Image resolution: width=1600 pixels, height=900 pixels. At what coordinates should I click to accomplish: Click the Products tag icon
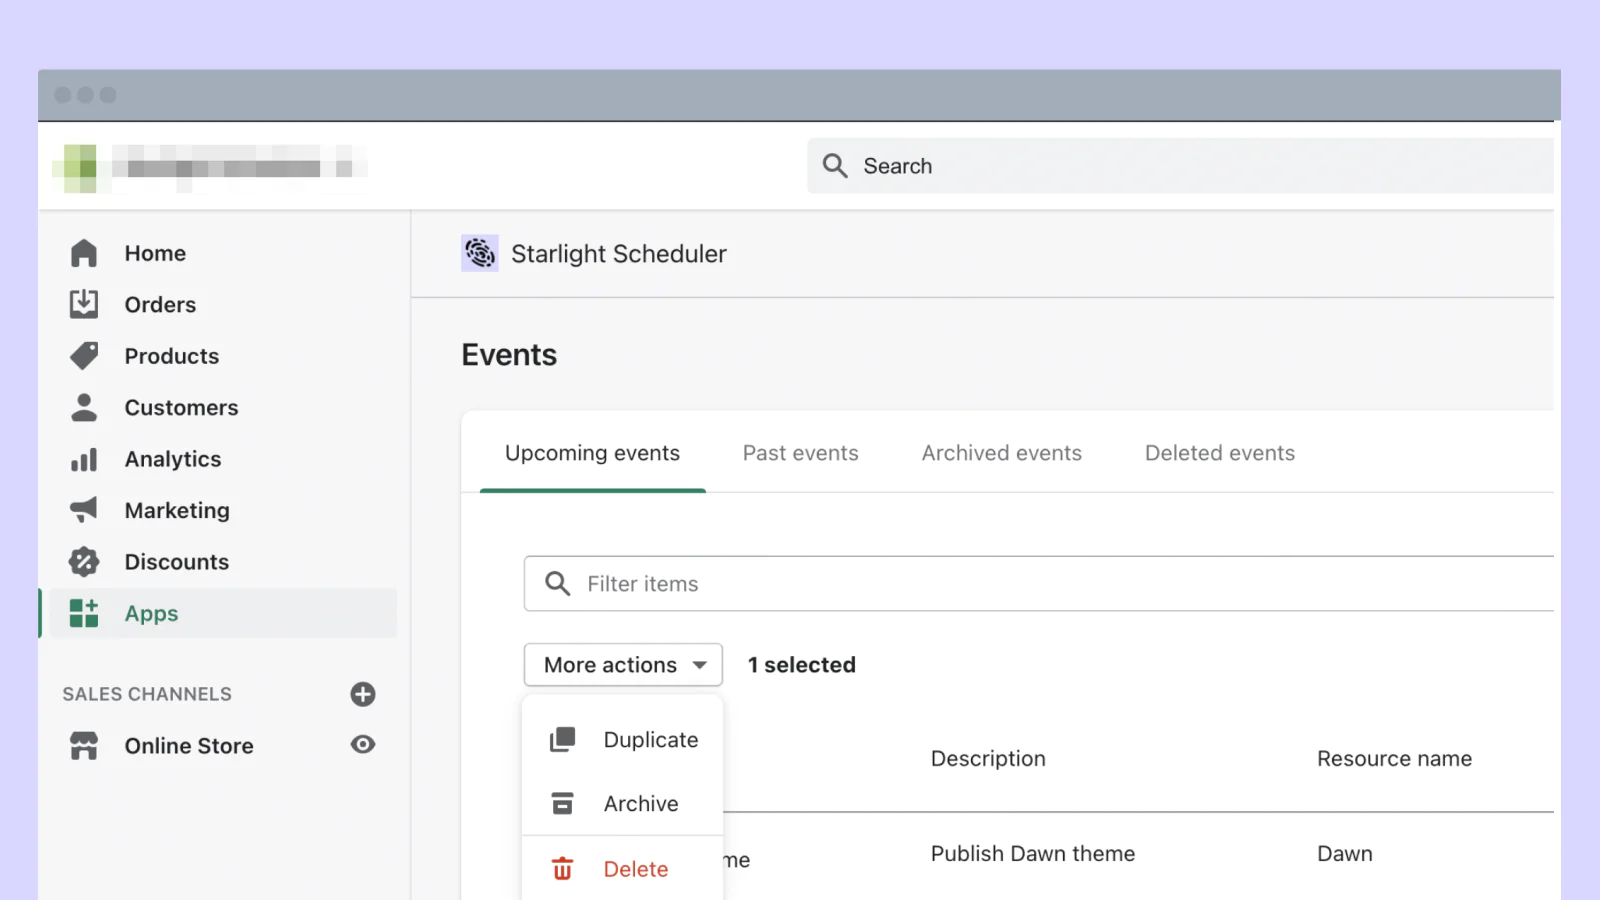coord(84,356)
